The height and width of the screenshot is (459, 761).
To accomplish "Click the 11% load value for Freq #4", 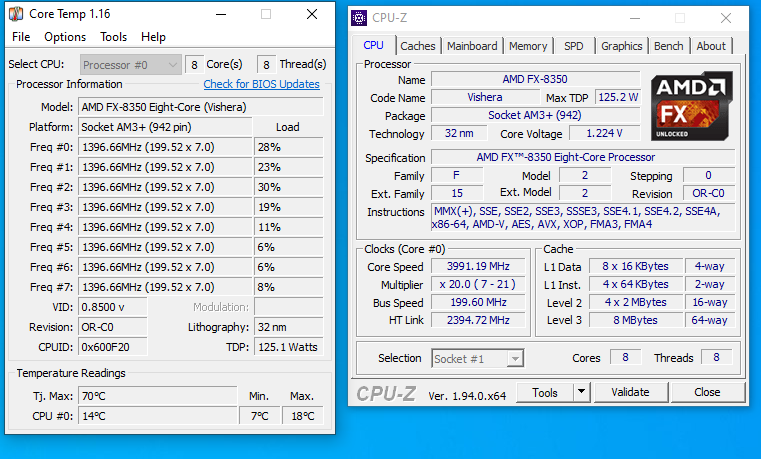I will [x=288, y=227].
